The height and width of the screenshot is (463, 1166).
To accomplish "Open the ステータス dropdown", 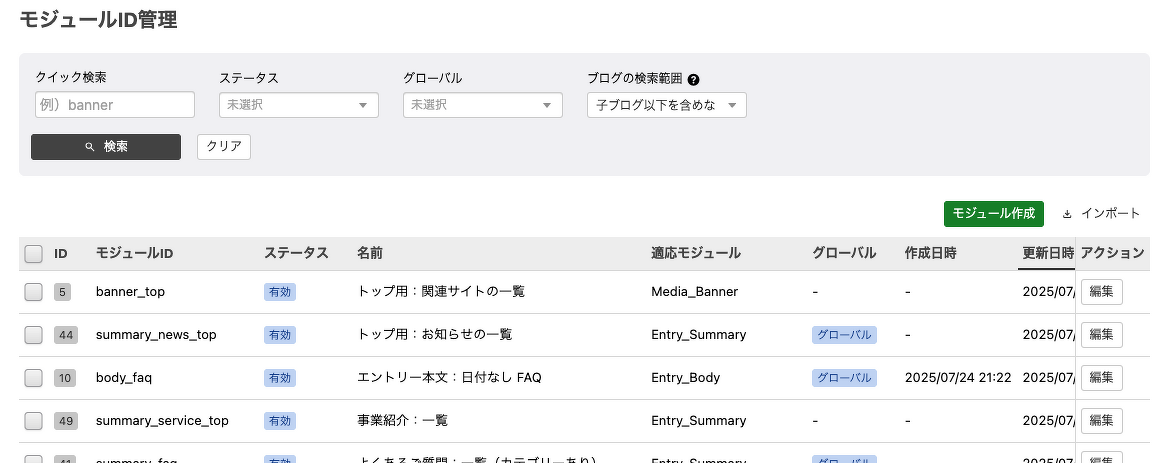I will pos(298,105).
